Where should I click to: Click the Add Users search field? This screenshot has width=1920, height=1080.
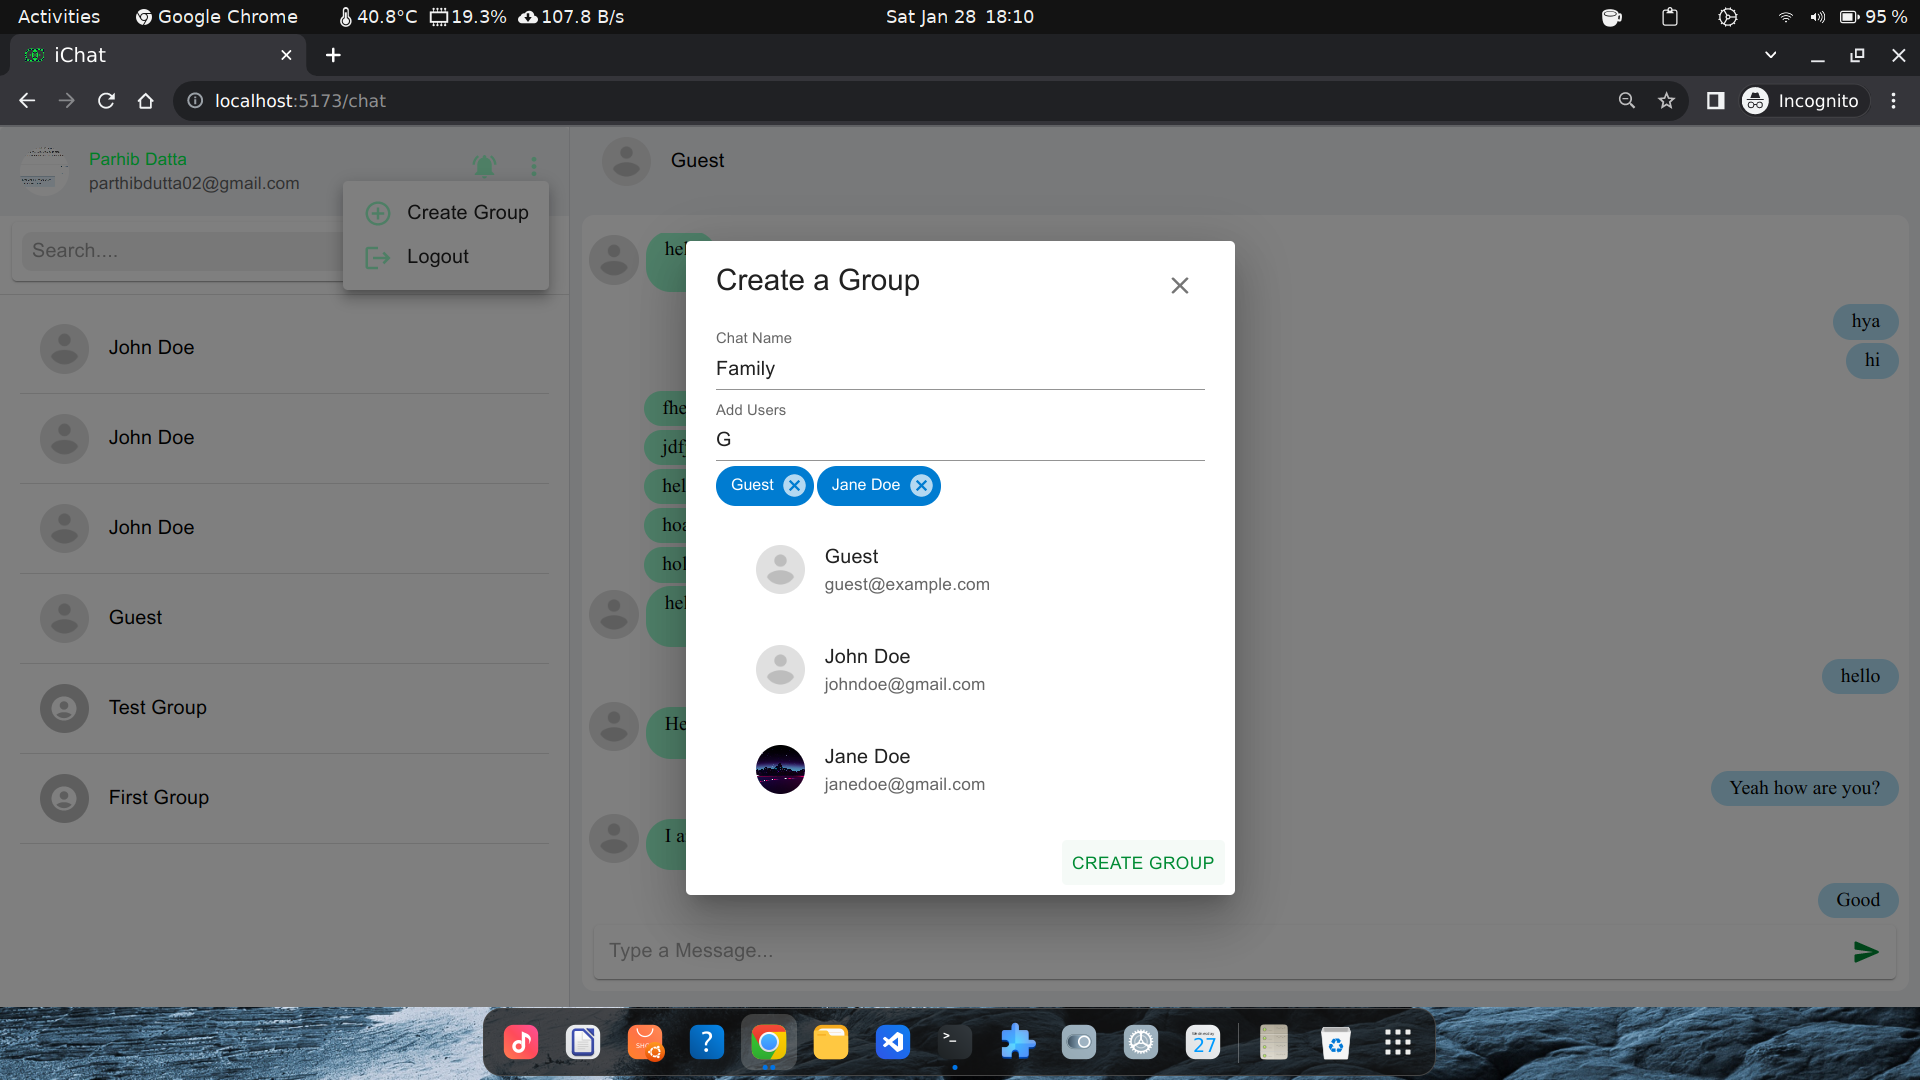[x=959, y=439]
